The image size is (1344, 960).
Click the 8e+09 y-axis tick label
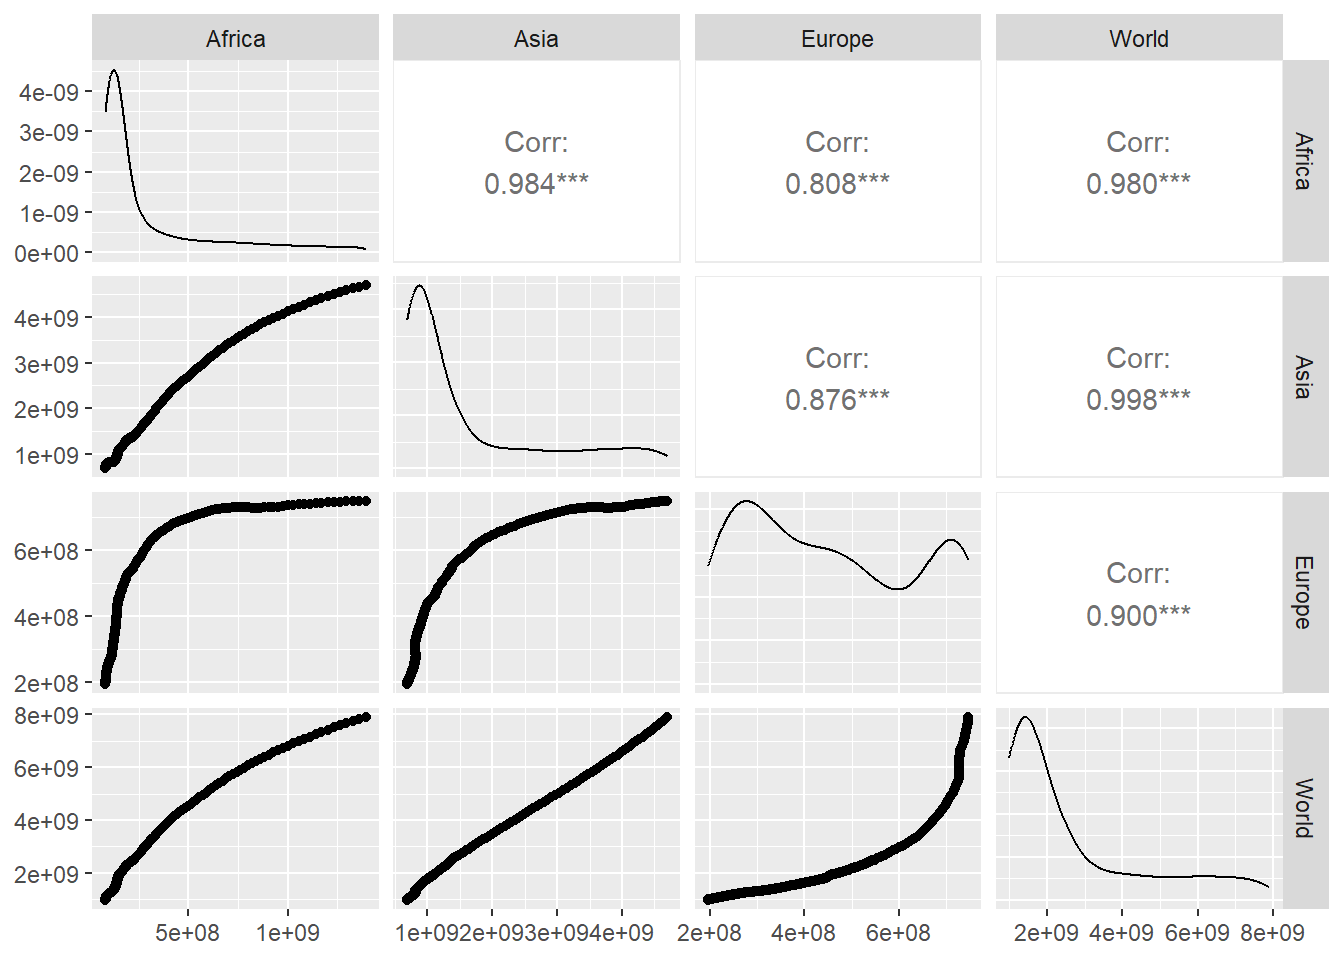pyautogui.click(x=46, y=716)
